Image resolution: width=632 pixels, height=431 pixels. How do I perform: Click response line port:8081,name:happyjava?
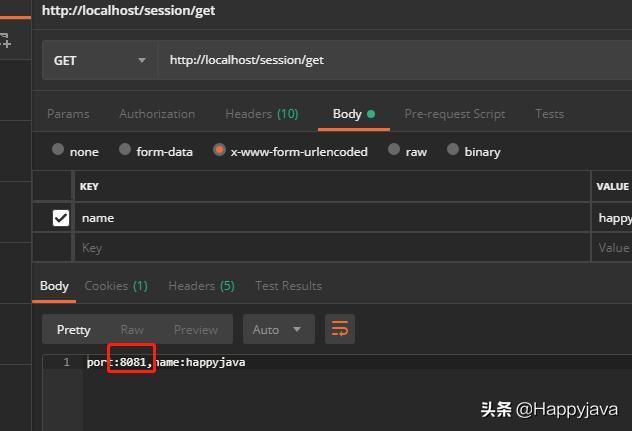pos(166,362)
